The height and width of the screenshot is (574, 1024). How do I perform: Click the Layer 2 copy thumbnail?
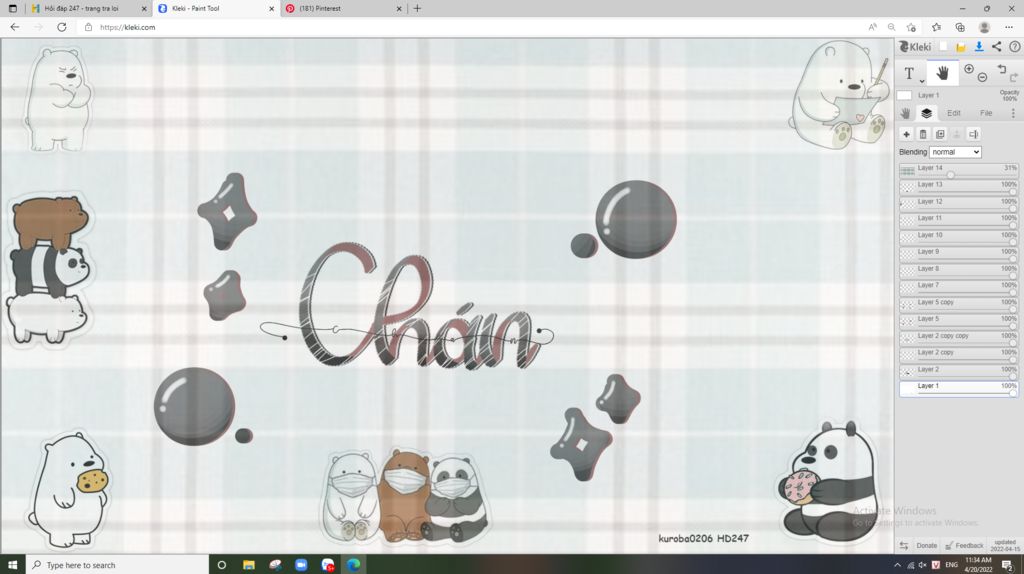[x=907, y=355]
